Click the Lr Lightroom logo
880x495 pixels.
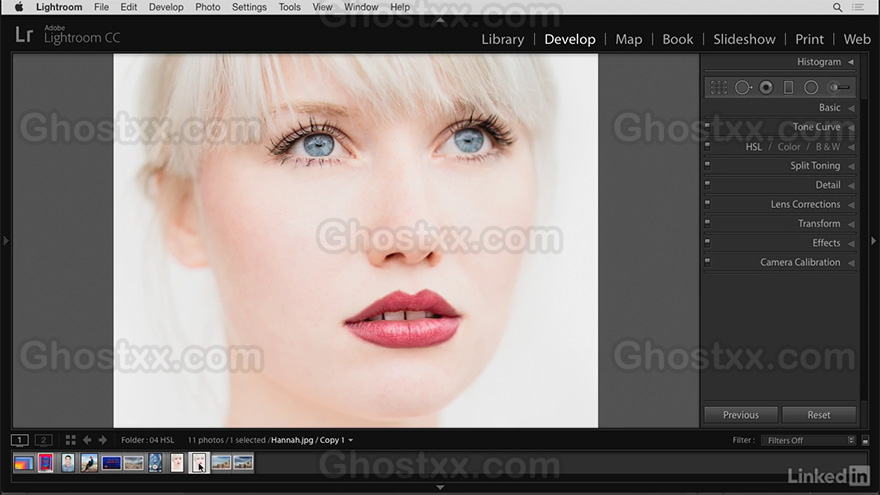[x=24, y=35]
